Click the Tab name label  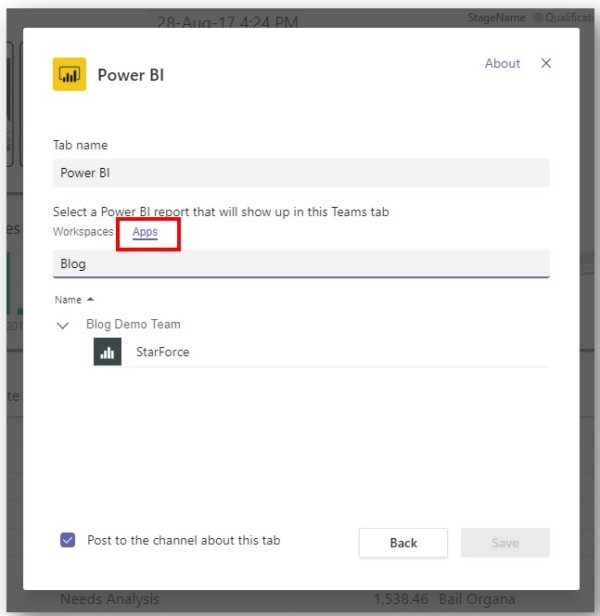point(80,145)
